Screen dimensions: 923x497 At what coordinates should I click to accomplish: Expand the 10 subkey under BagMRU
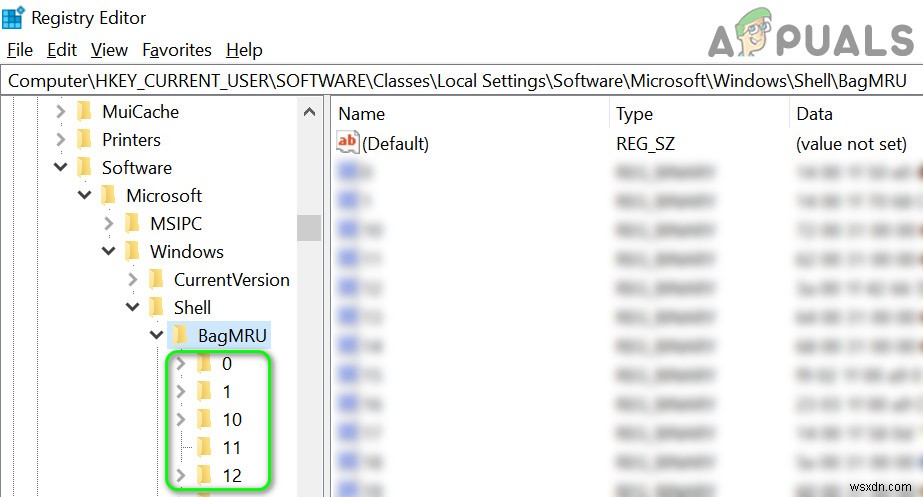[180, 419]
